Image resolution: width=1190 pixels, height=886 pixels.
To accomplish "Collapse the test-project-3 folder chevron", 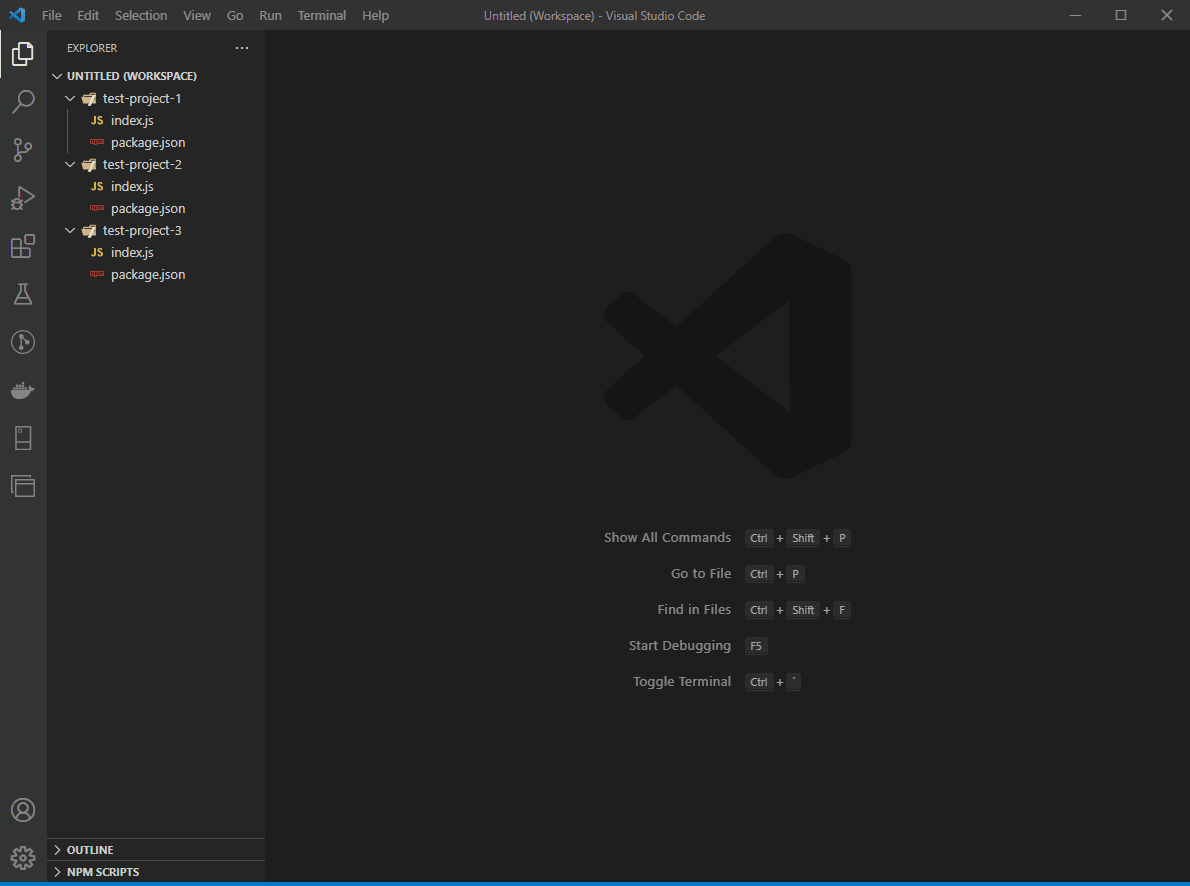I will (x=70, y=231).
